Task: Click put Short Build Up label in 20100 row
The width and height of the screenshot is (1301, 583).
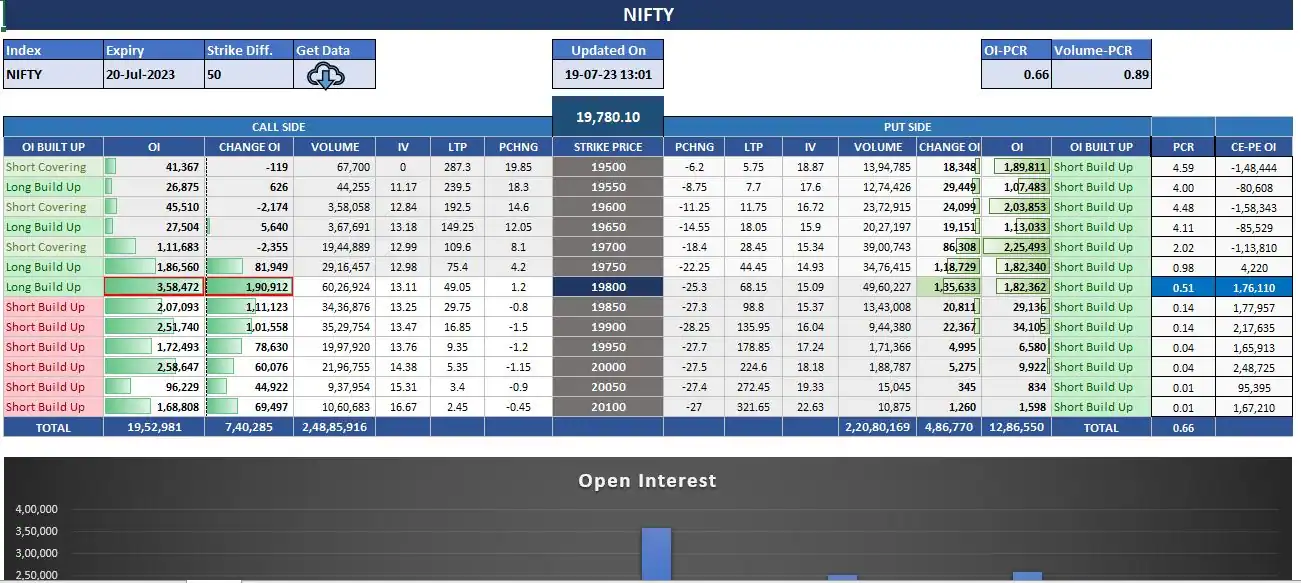Action: [x=1093, y=407]
